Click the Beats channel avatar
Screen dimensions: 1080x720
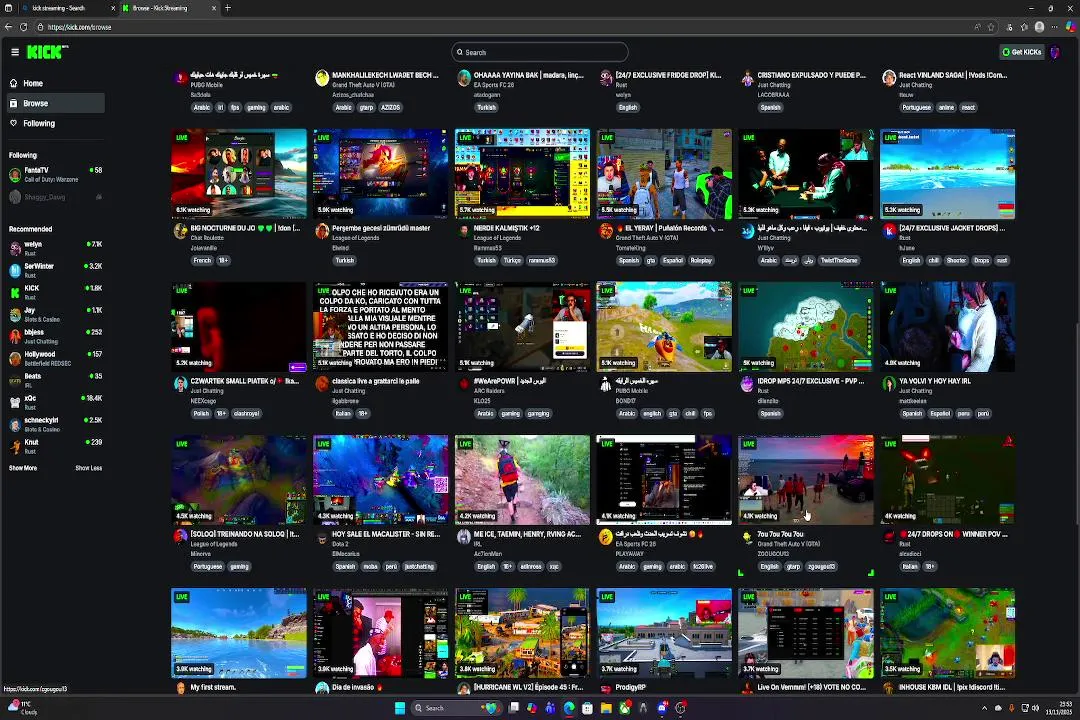point(15,380)
